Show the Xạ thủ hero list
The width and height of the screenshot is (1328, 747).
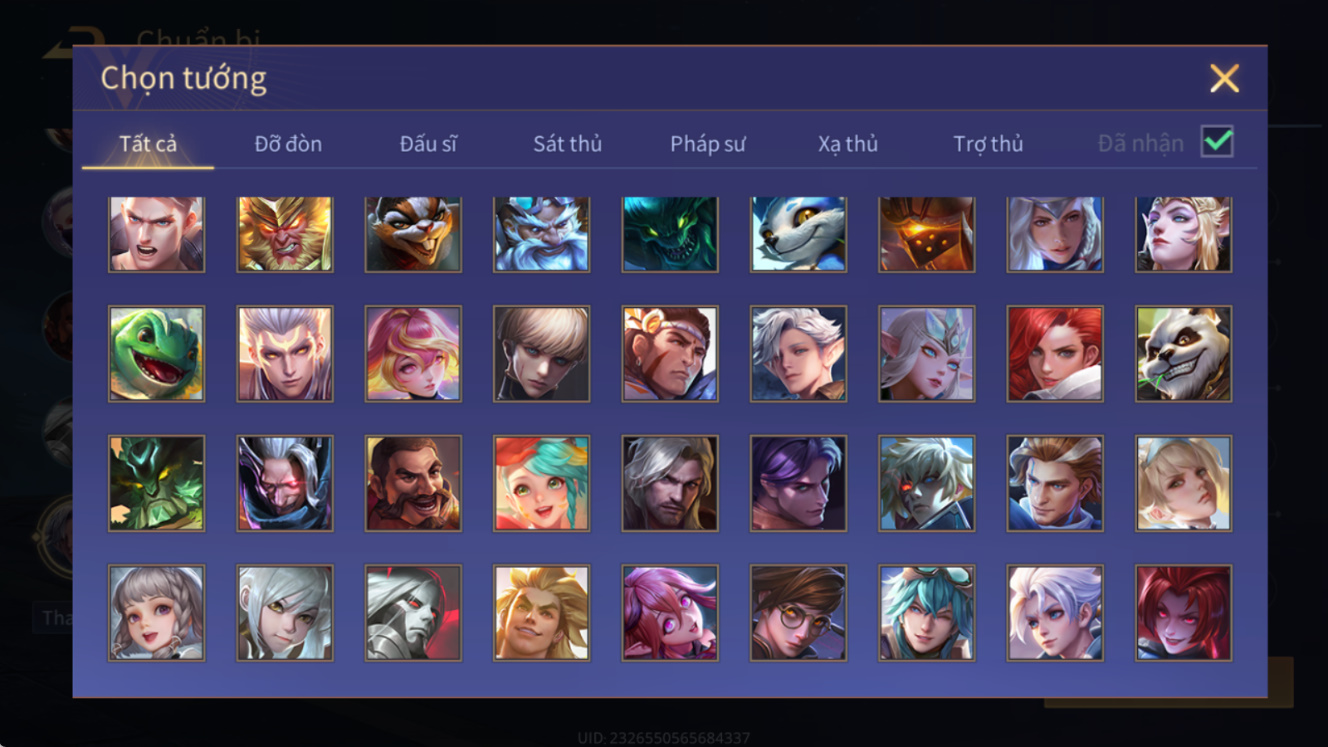tap(848, 144)
